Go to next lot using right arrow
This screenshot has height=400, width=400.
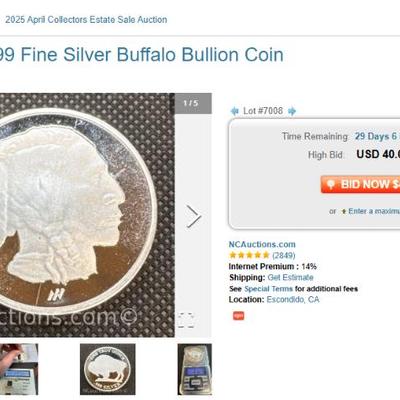(x=292, y=111)
